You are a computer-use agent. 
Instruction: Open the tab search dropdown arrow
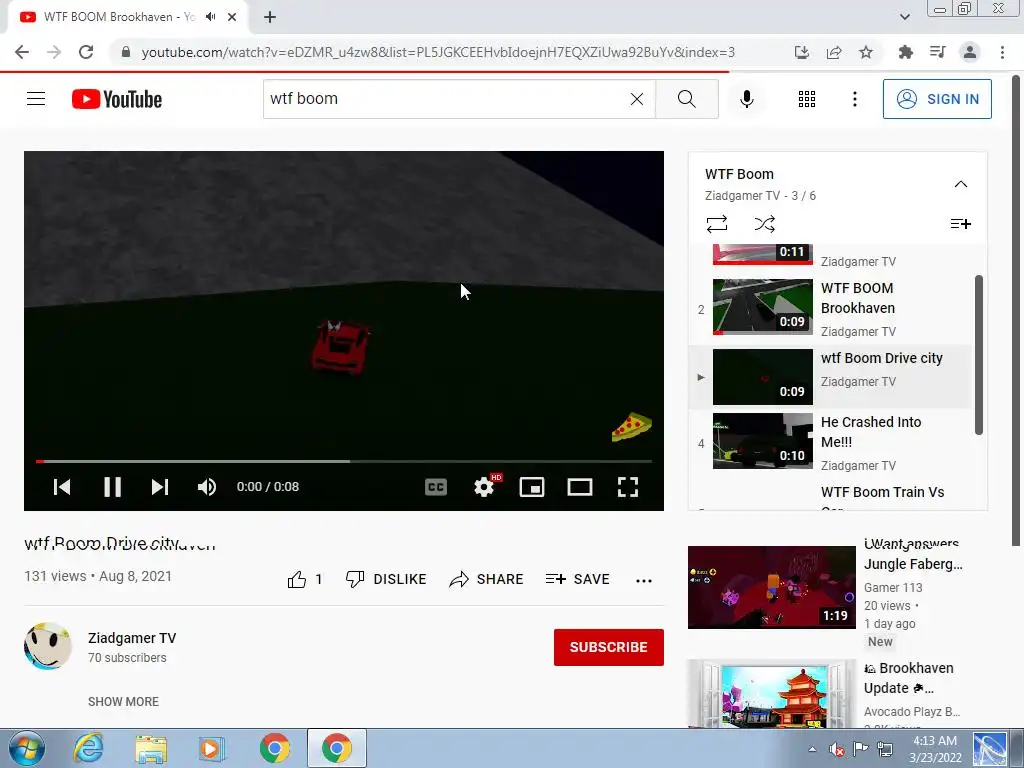904,17
